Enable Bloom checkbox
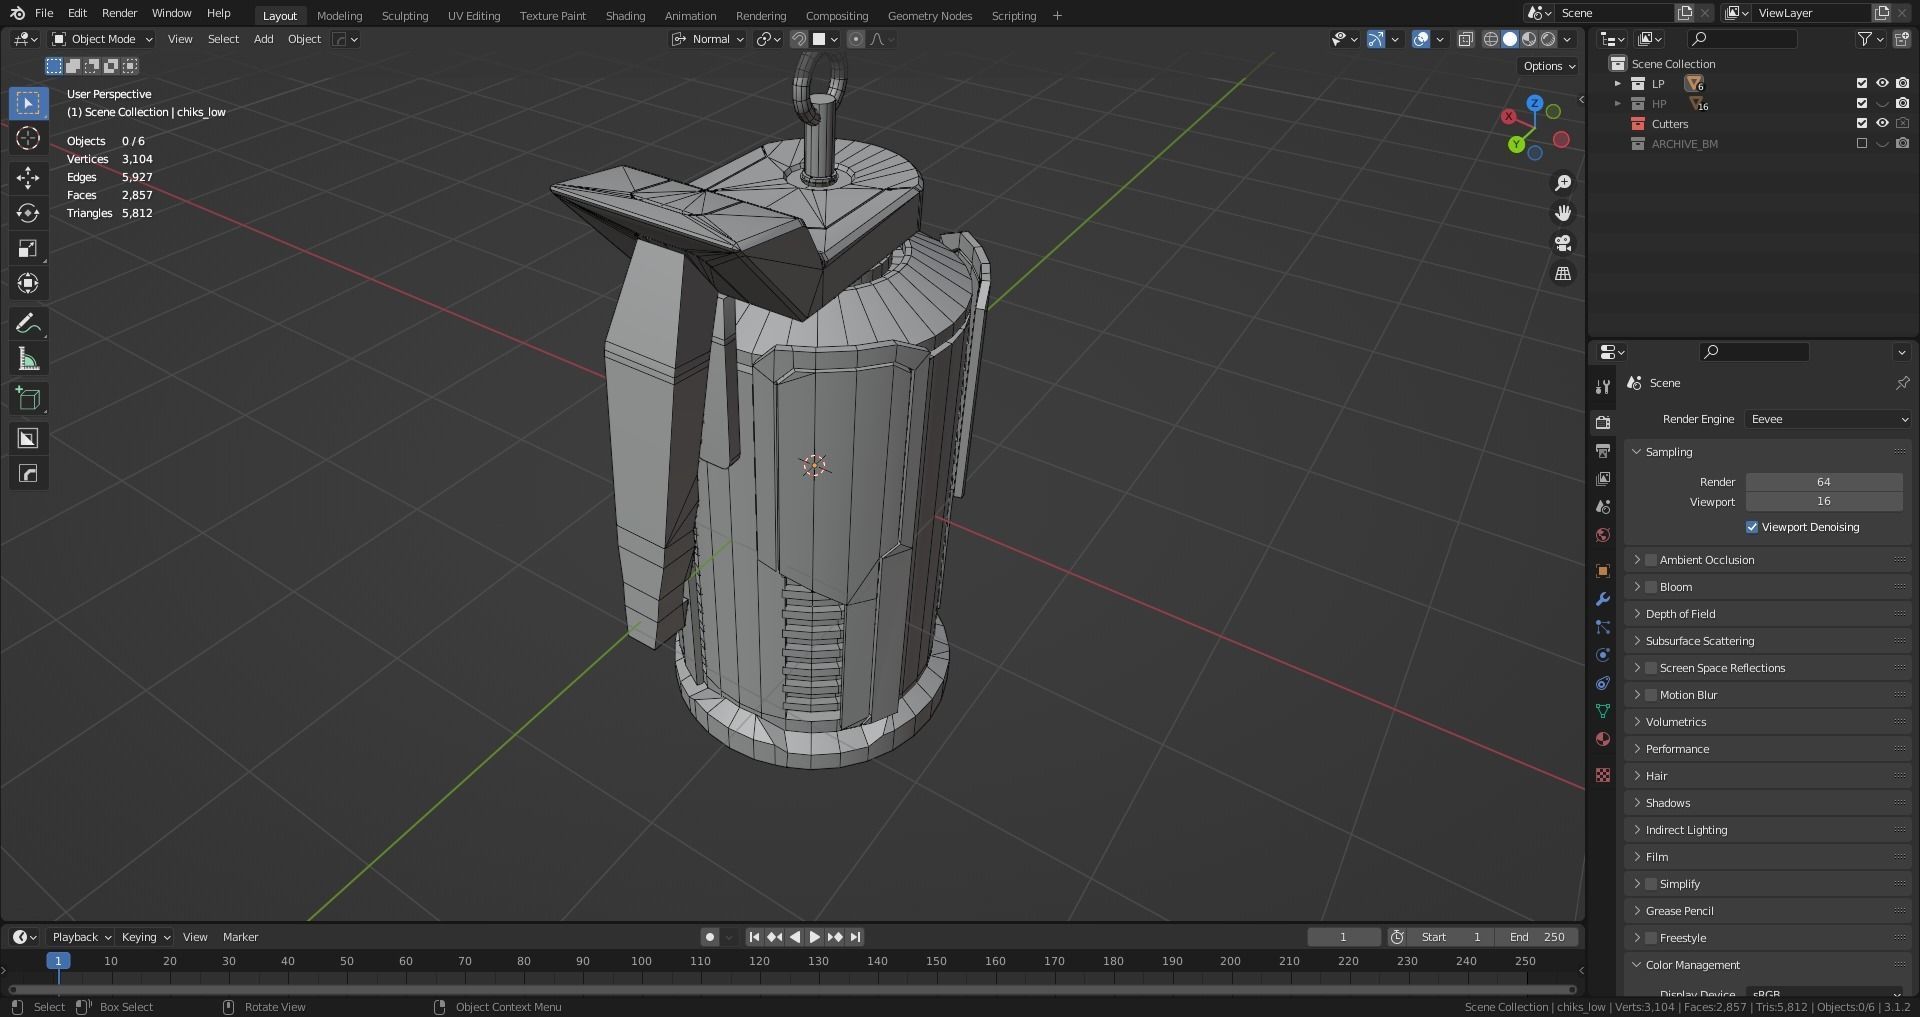Viewport: 1920px width, 1017px height. click(x=1651, y=587)
